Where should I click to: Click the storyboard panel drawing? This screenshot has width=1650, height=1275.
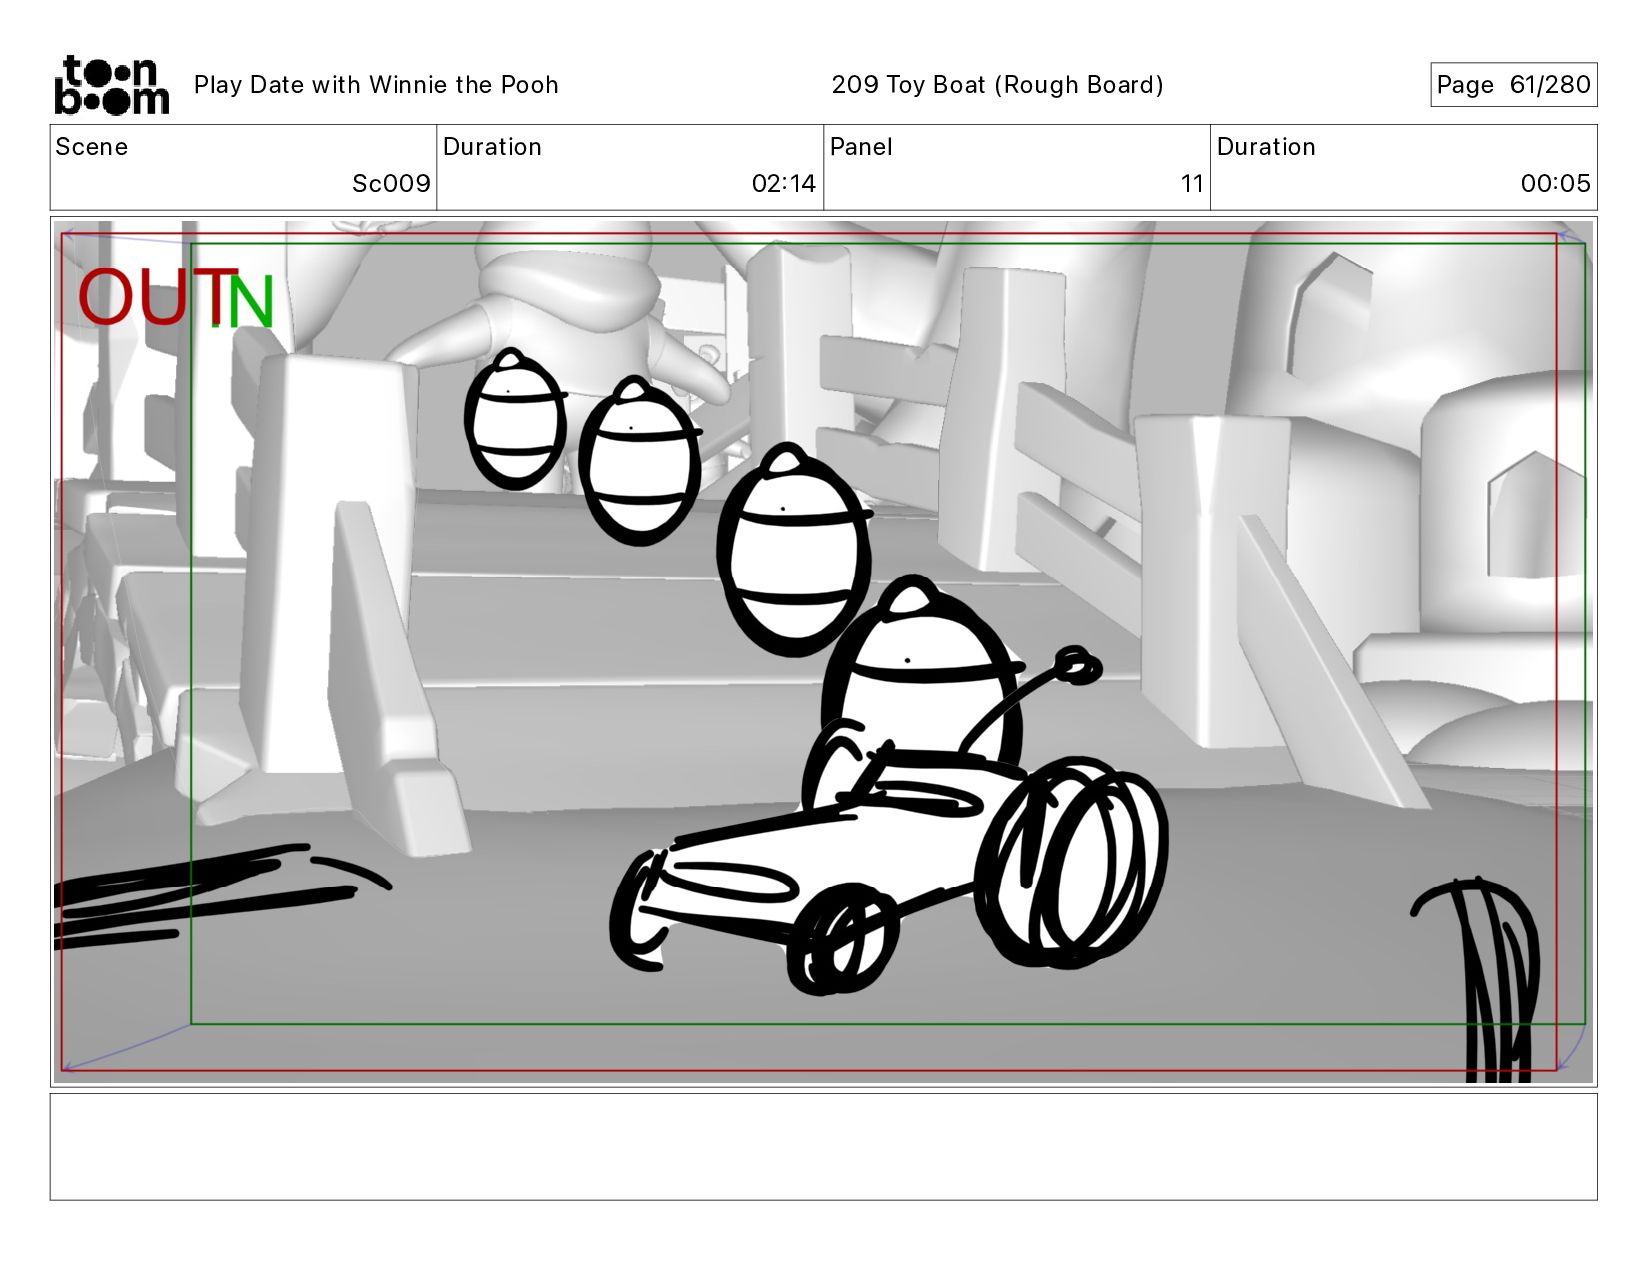(824, 652)
